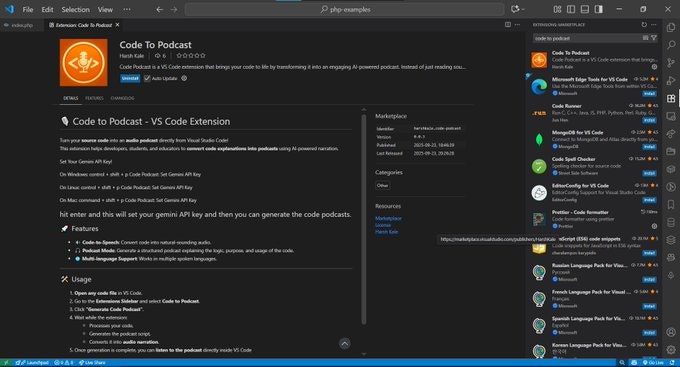The height and width of the screenshot is (367, 680).
Task: Click the Extensions icon in the activity bar
Action: pyautogui.click(x=671, y=98)
